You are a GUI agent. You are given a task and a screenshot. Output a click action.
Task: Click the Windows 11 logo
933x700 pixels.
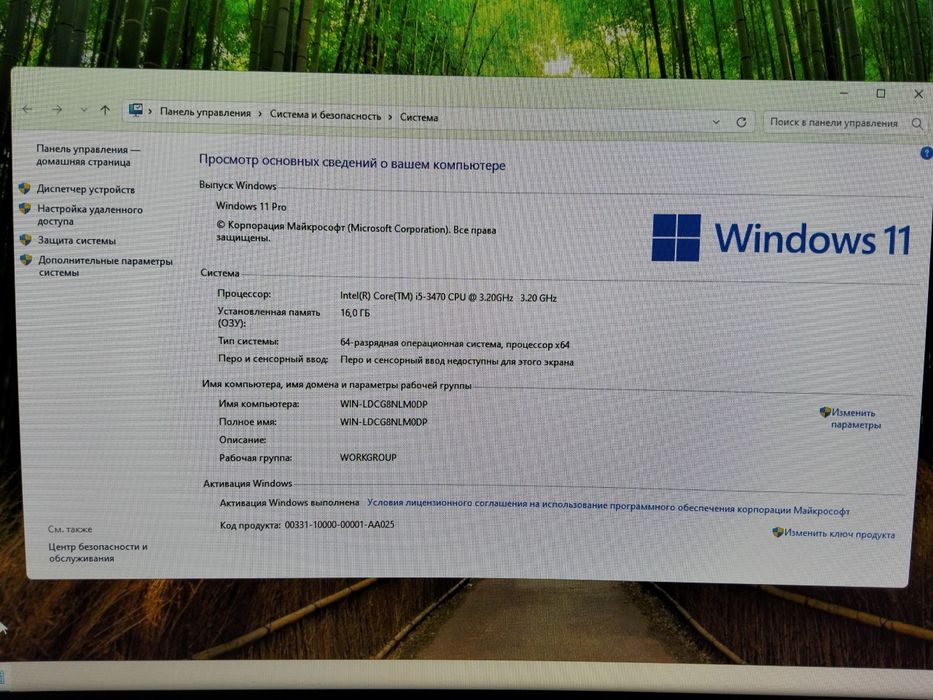781,239
